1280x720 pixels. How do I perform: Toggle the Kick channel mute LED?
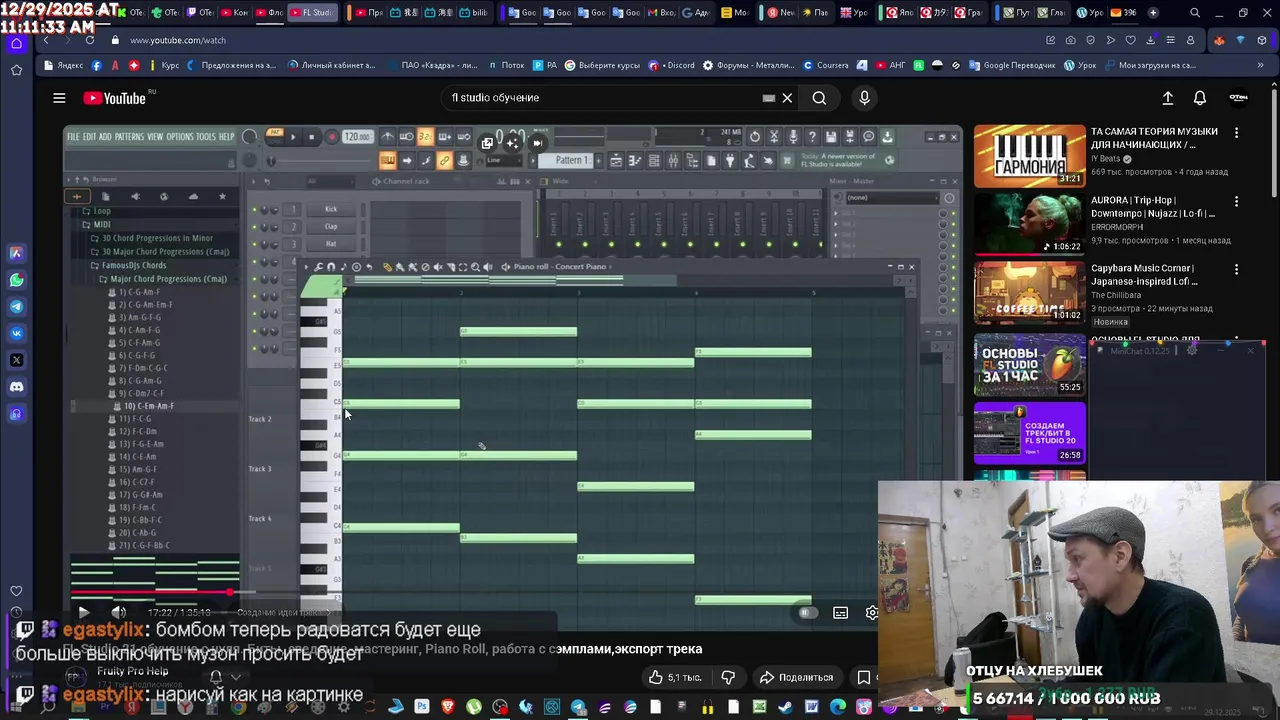(254, 210)
